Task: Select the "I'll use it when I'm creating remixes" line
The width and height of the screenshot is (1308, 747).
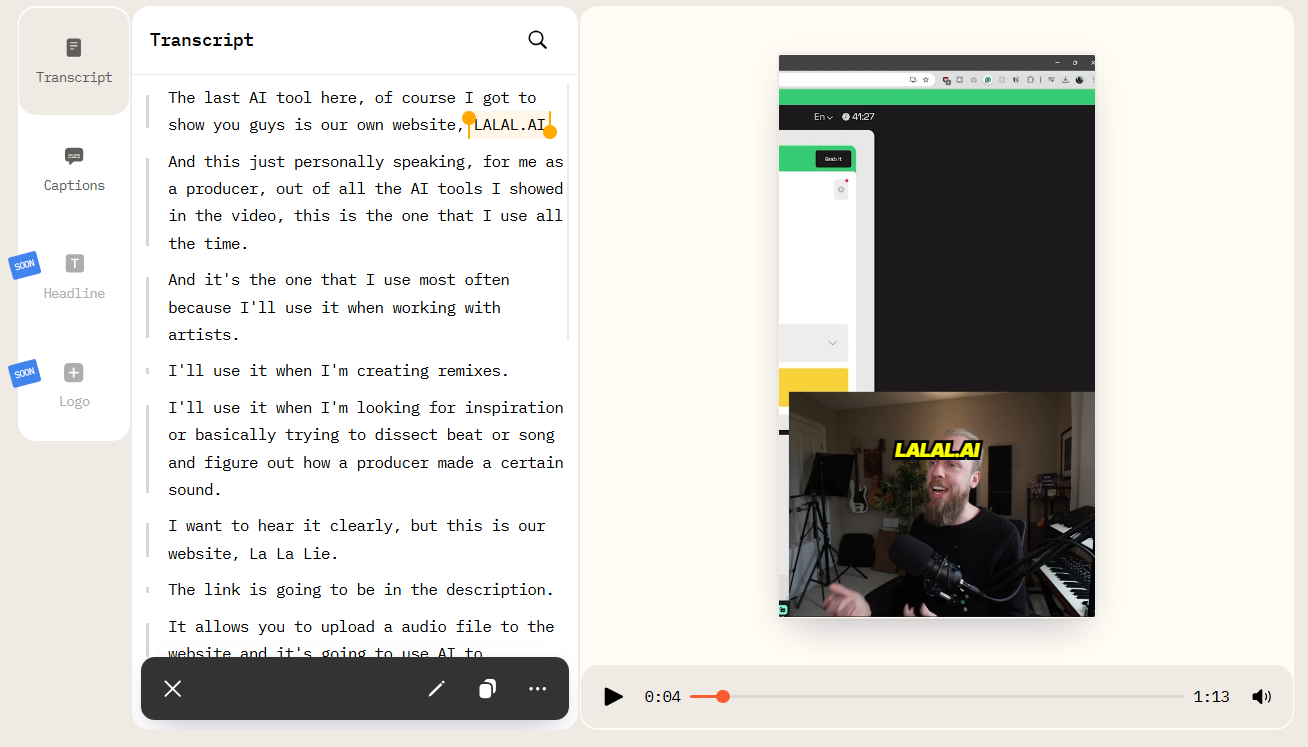Action: 338,371
